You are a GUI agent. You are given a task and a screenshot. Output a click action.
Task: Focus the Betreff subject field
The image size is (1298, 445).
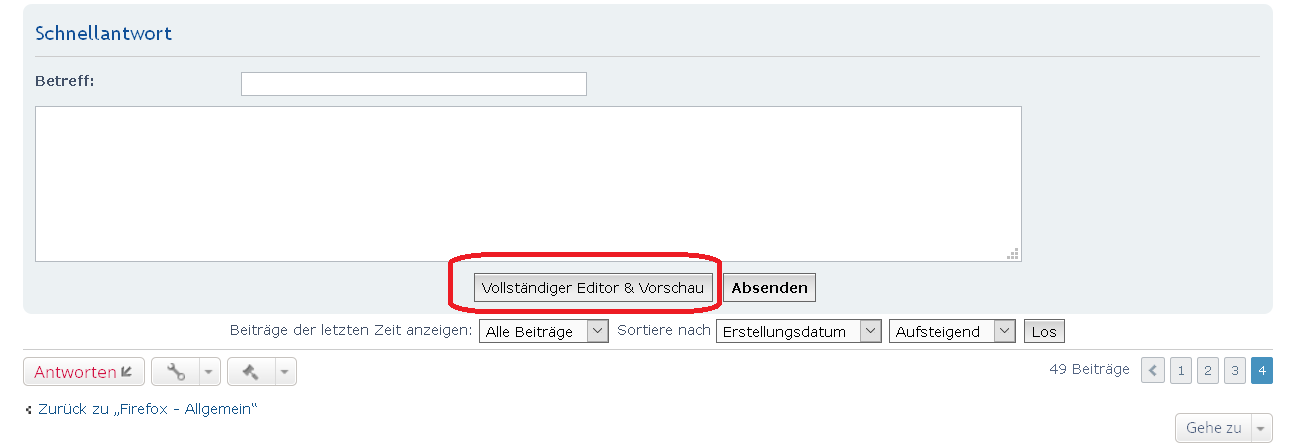tap(413, 84)
